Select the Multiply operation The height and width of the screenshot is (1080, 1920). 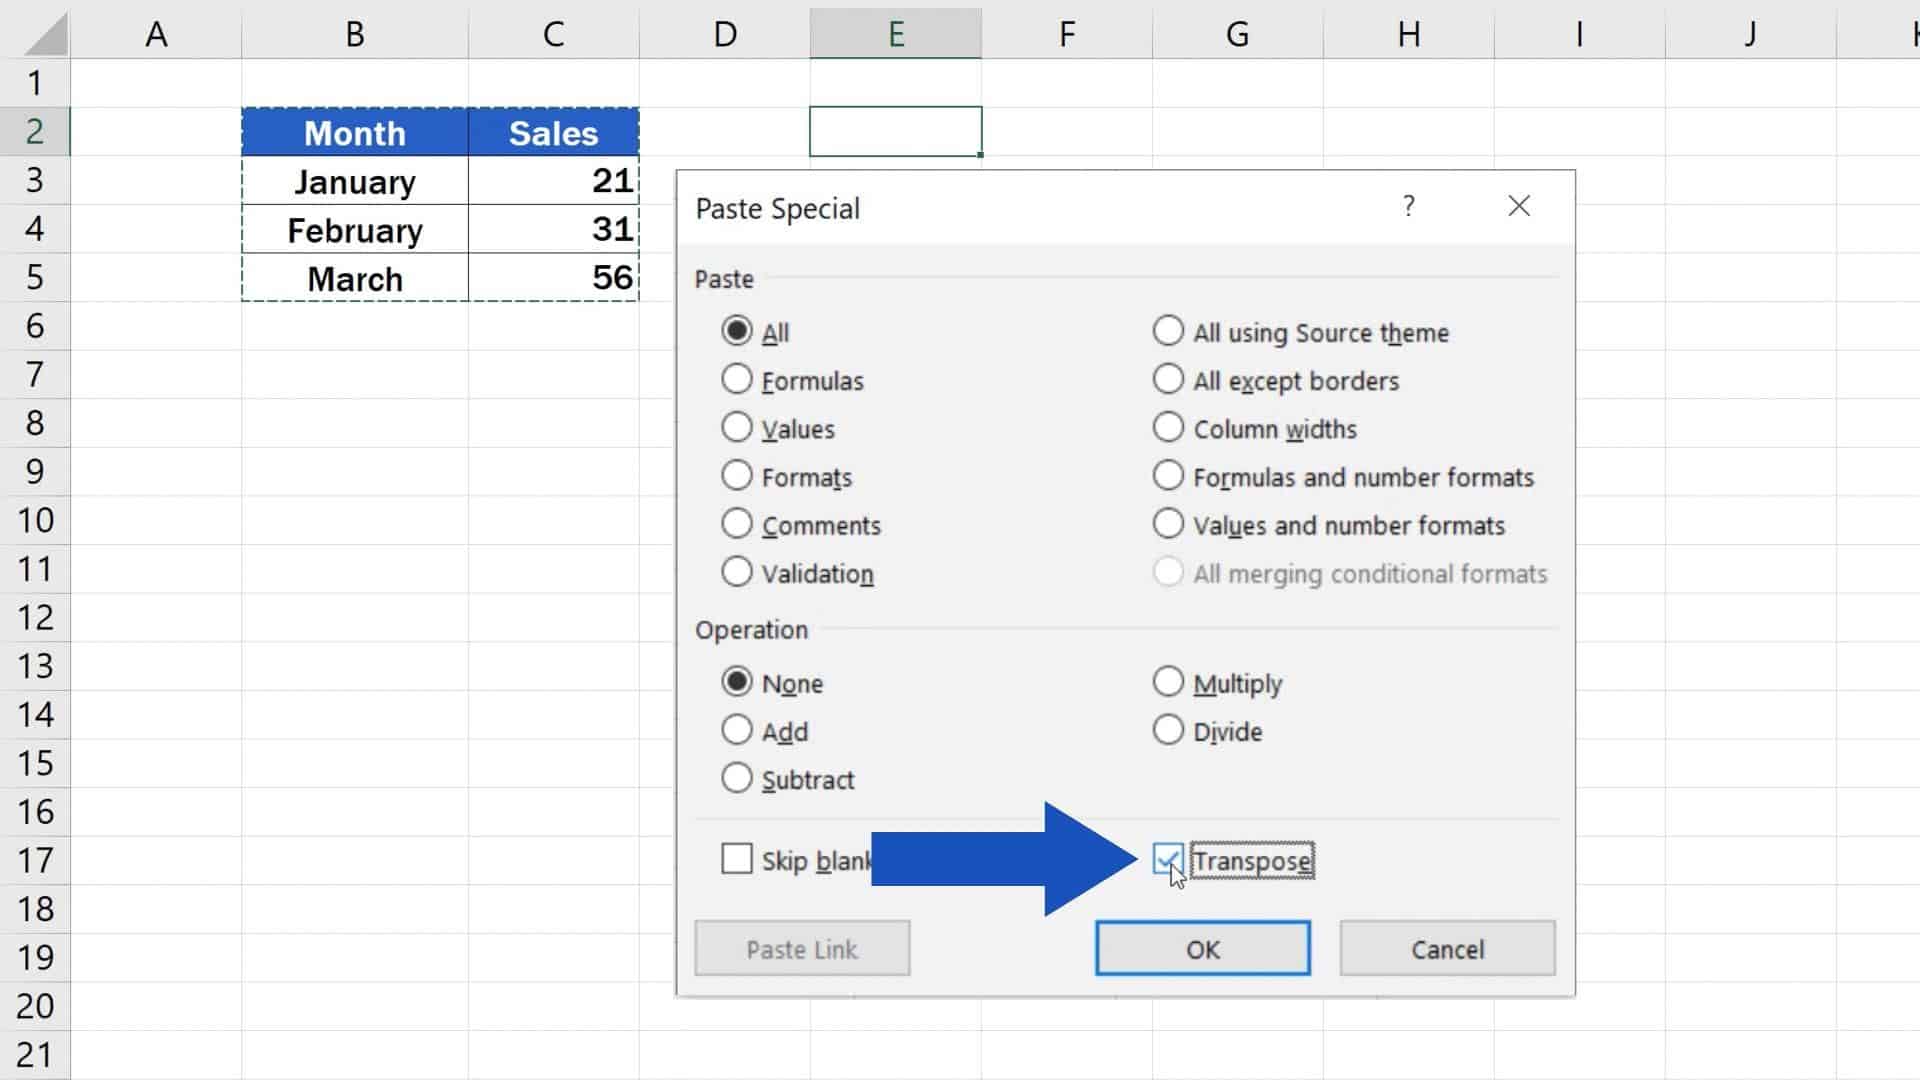1168,681
